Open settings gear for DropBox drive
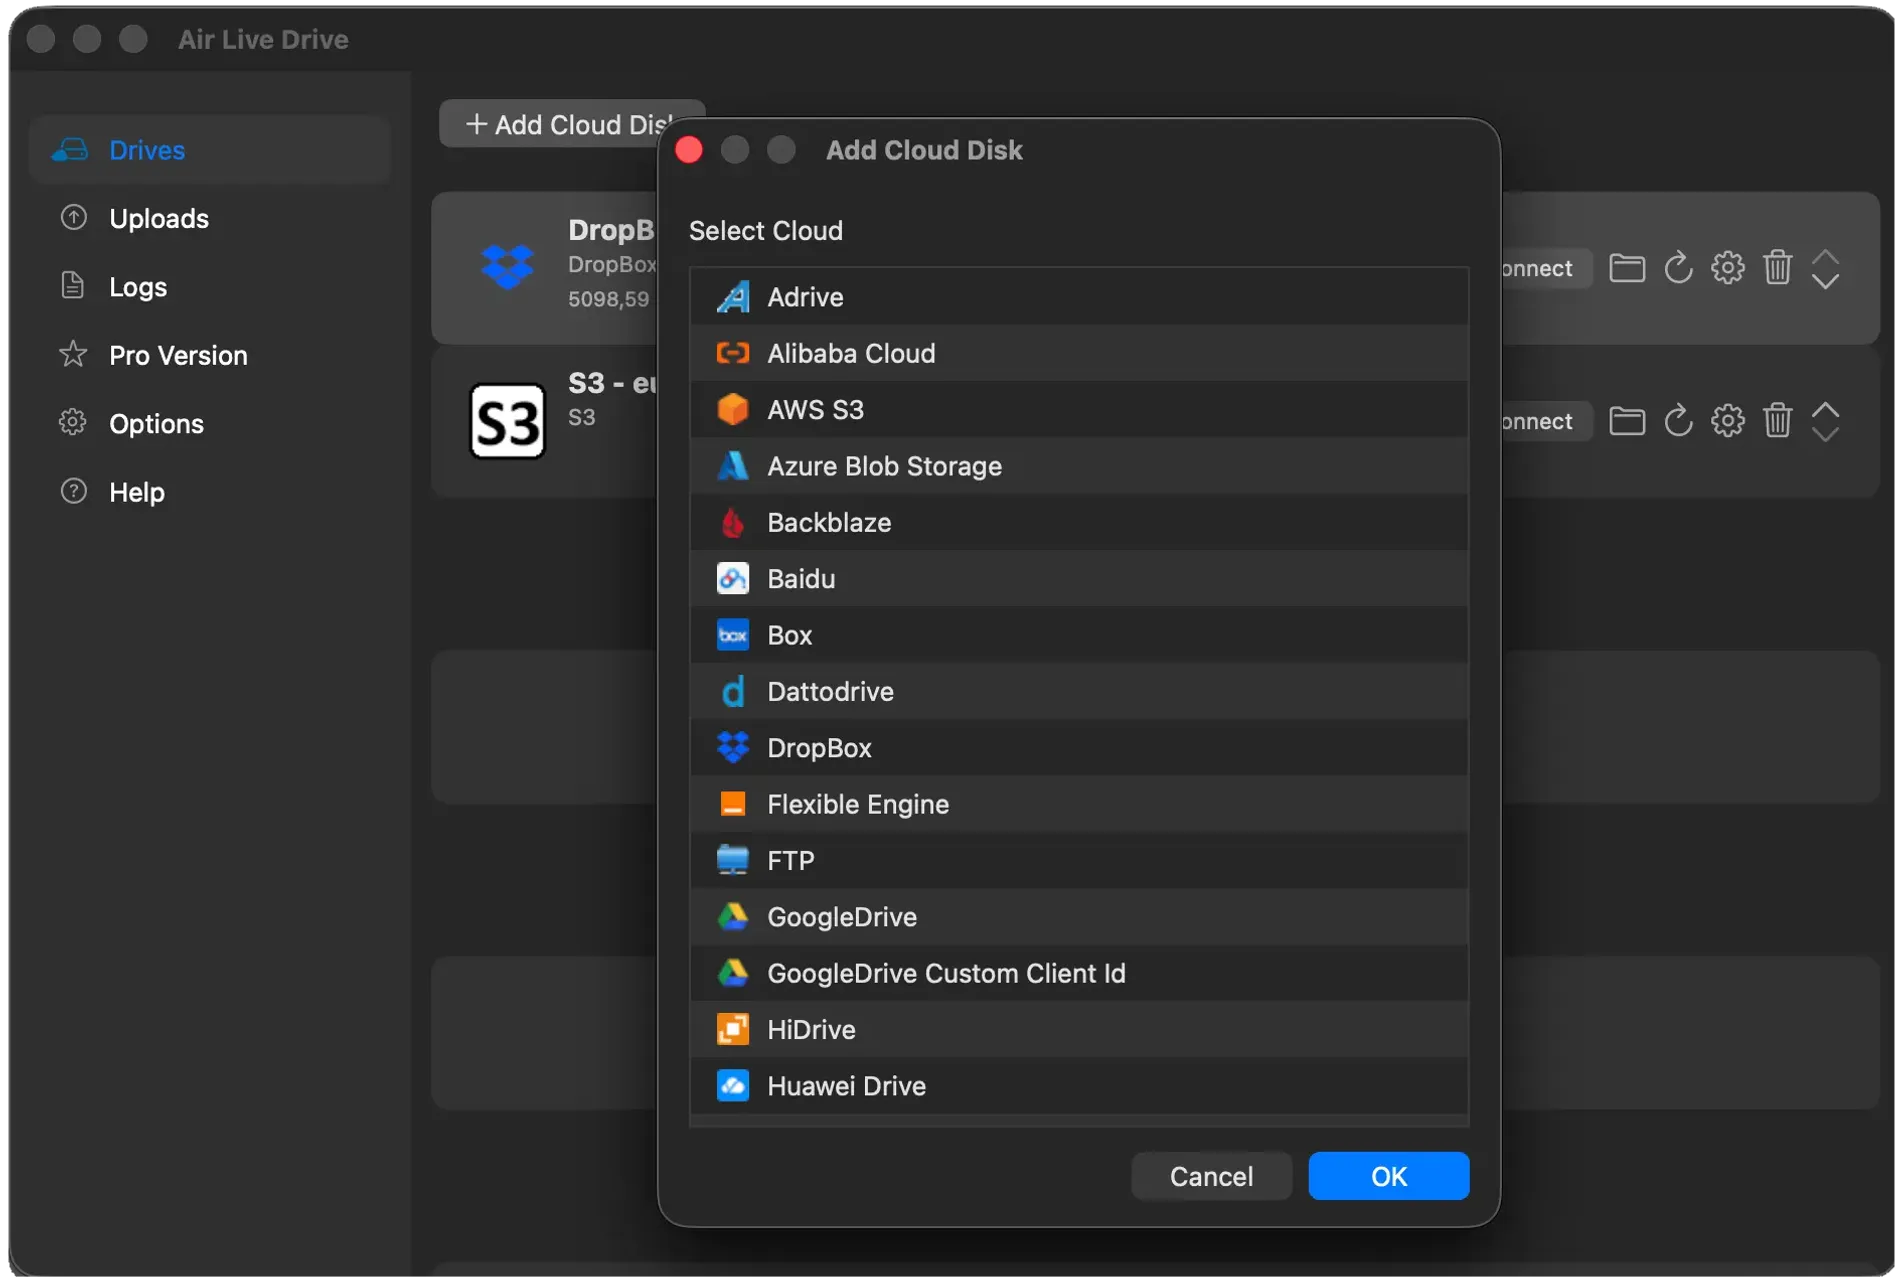Image resolution: width=1900 pixels, height=1282 pixels. [1727, 268]
